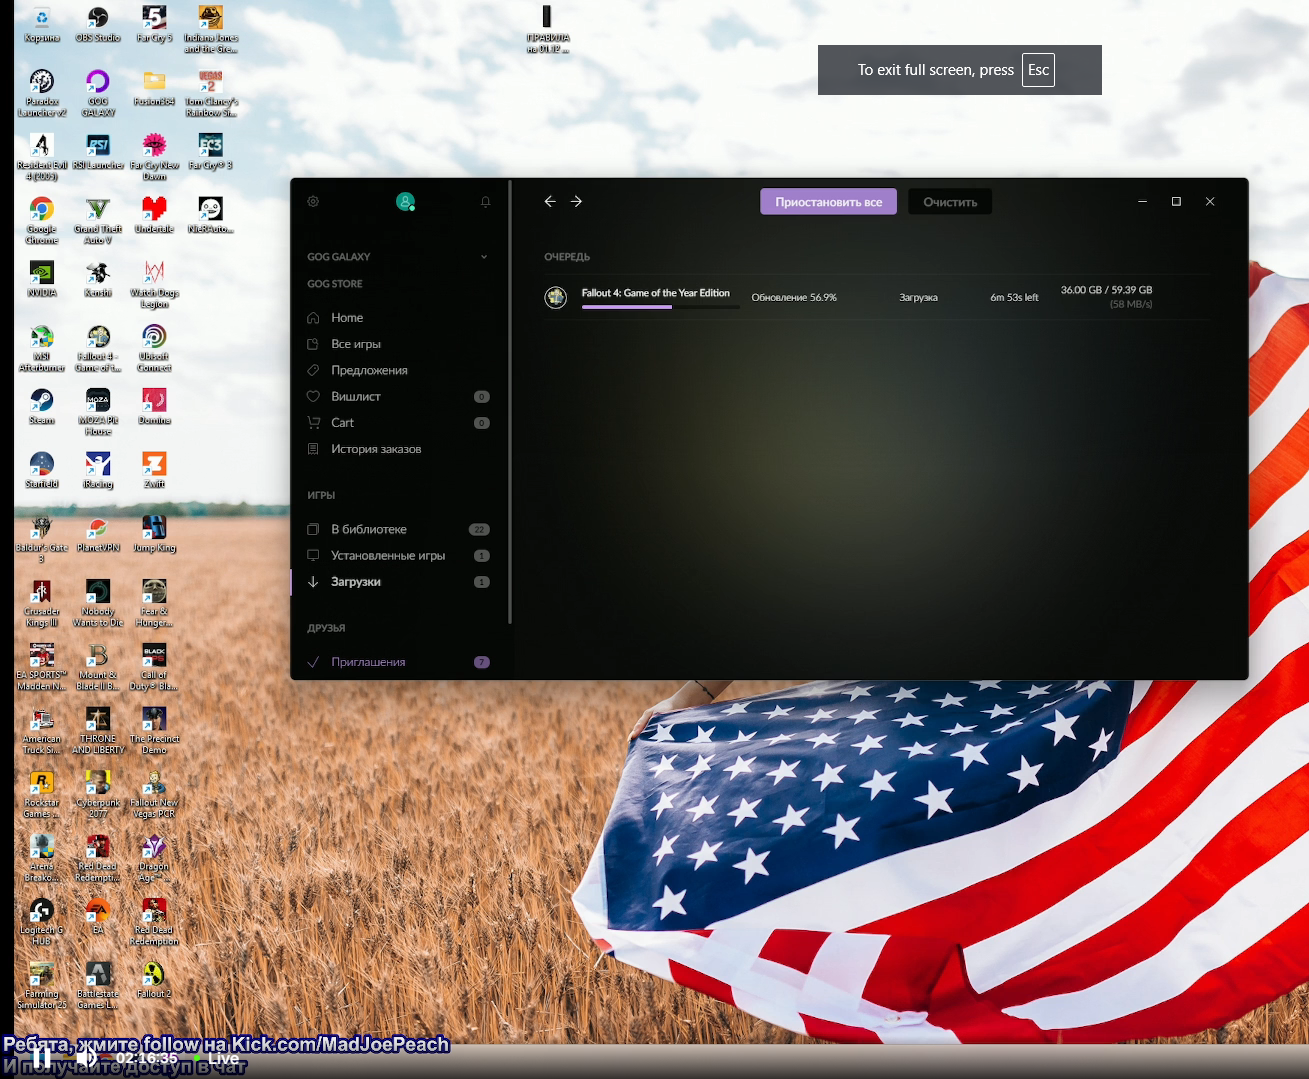Select the Farming Simulator 25 desktop icon
The width and height of the screenshot is (1309, 1079).
(x=42, y=985)
